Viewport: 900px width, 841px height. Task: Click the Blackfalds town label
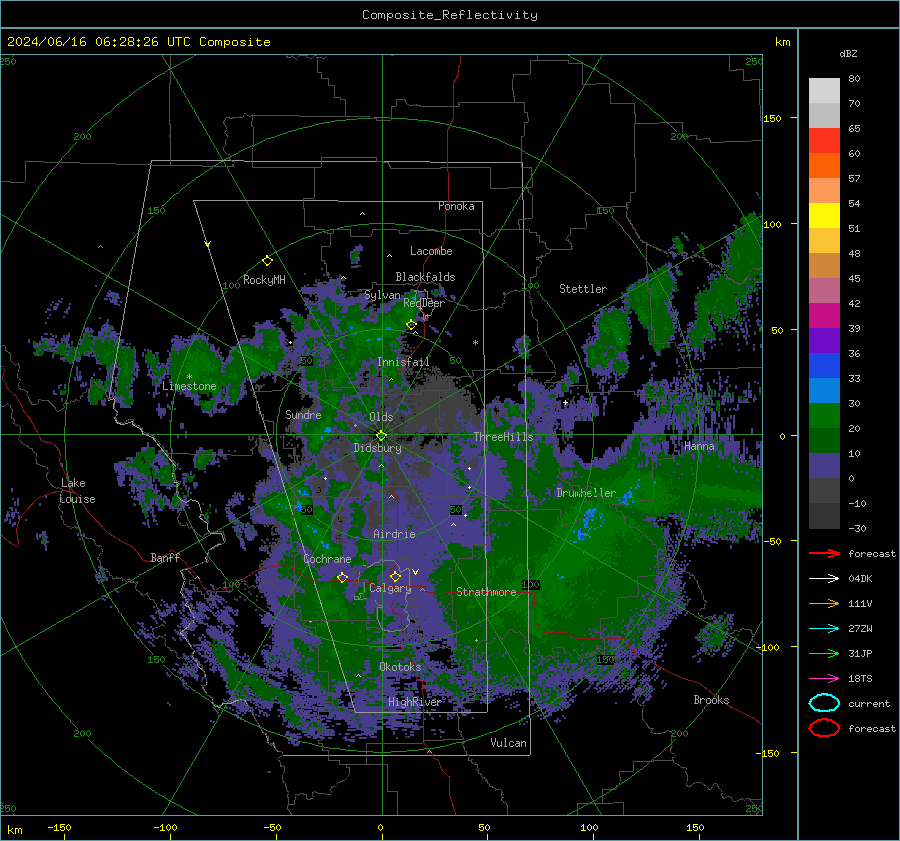pos(425,277)
